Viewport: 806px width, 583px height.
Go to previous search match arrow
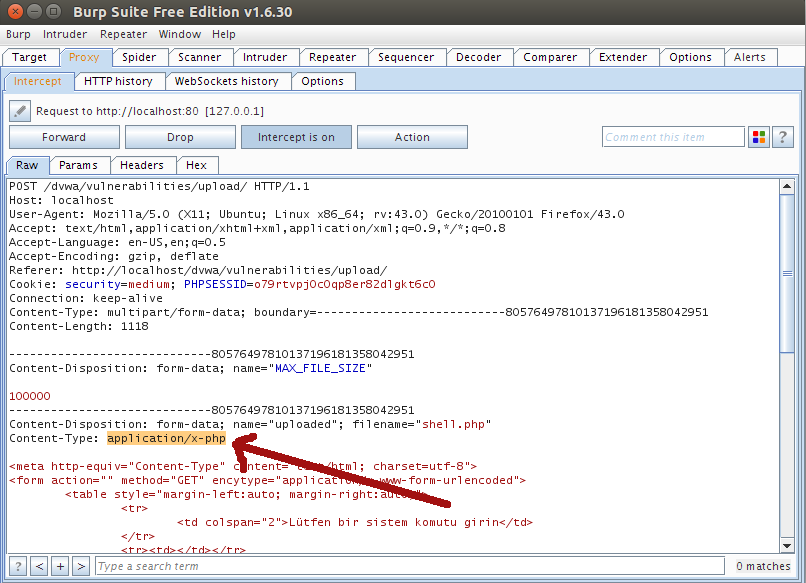click(x=40, y=566)
